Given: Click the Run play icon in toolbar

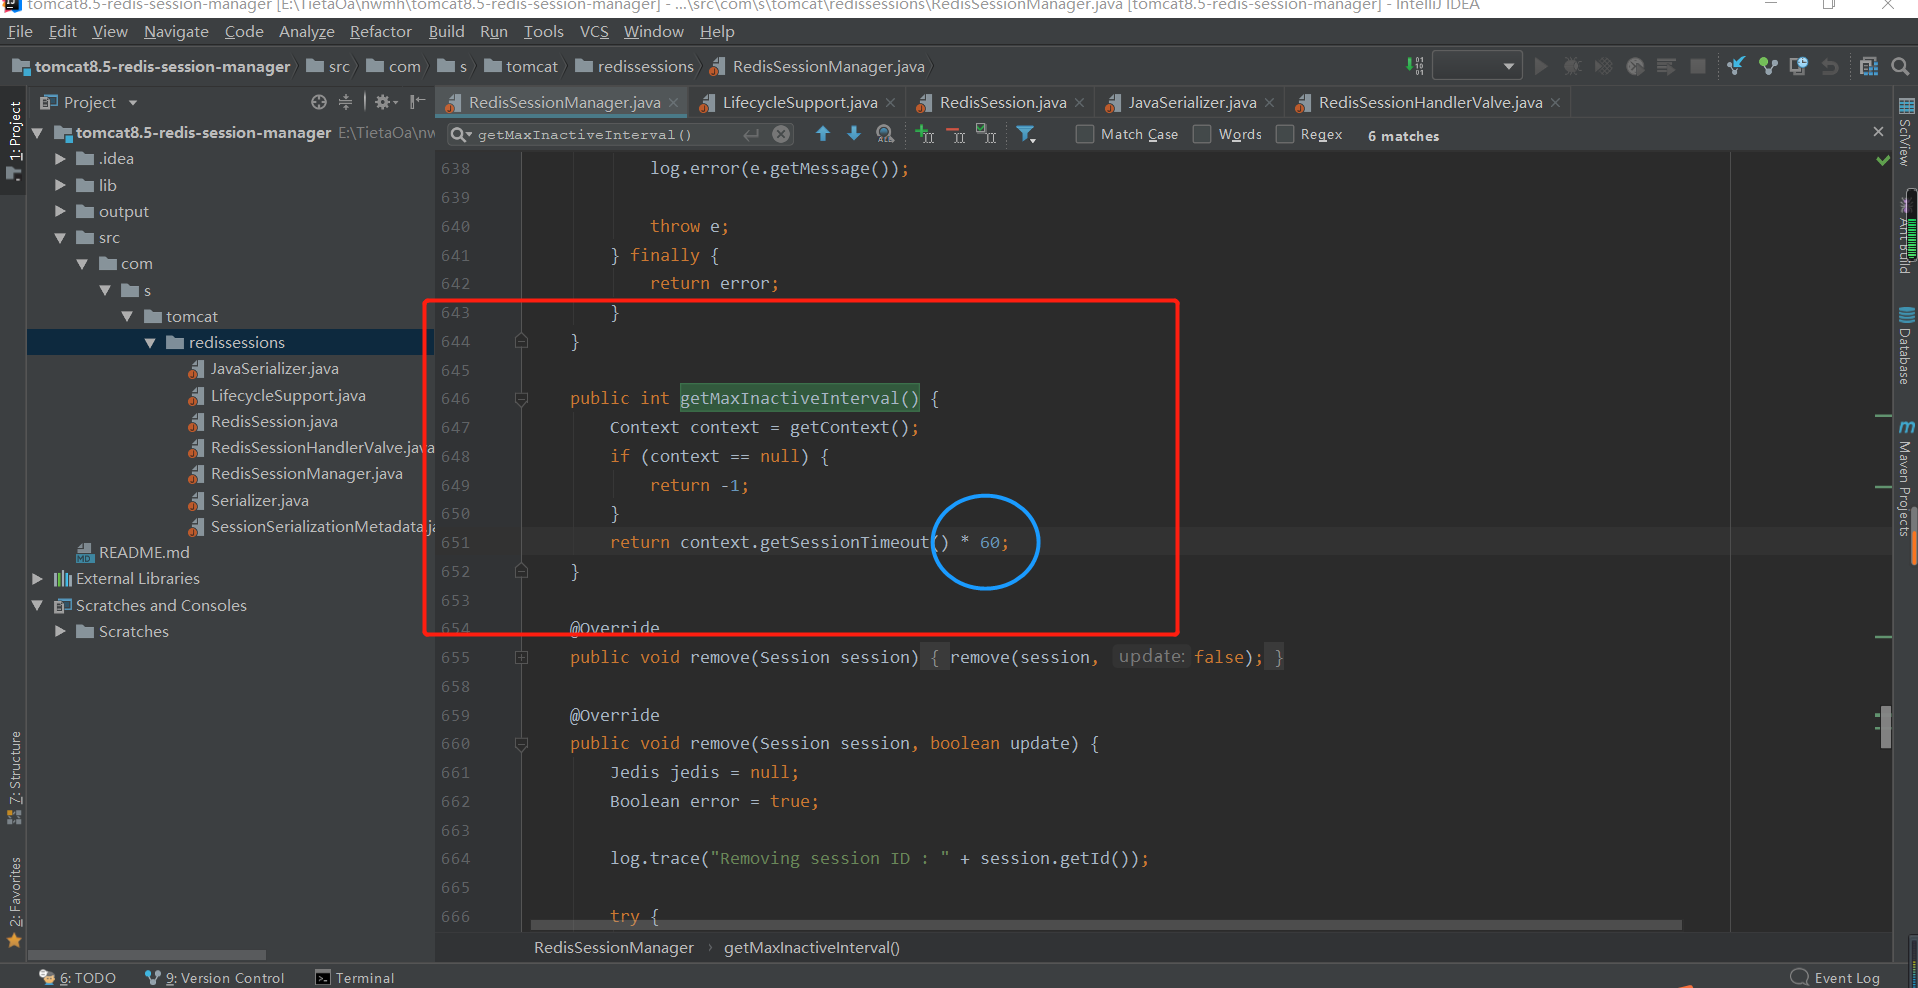Looking at the screenshot, I should (x=1541, y=66).
